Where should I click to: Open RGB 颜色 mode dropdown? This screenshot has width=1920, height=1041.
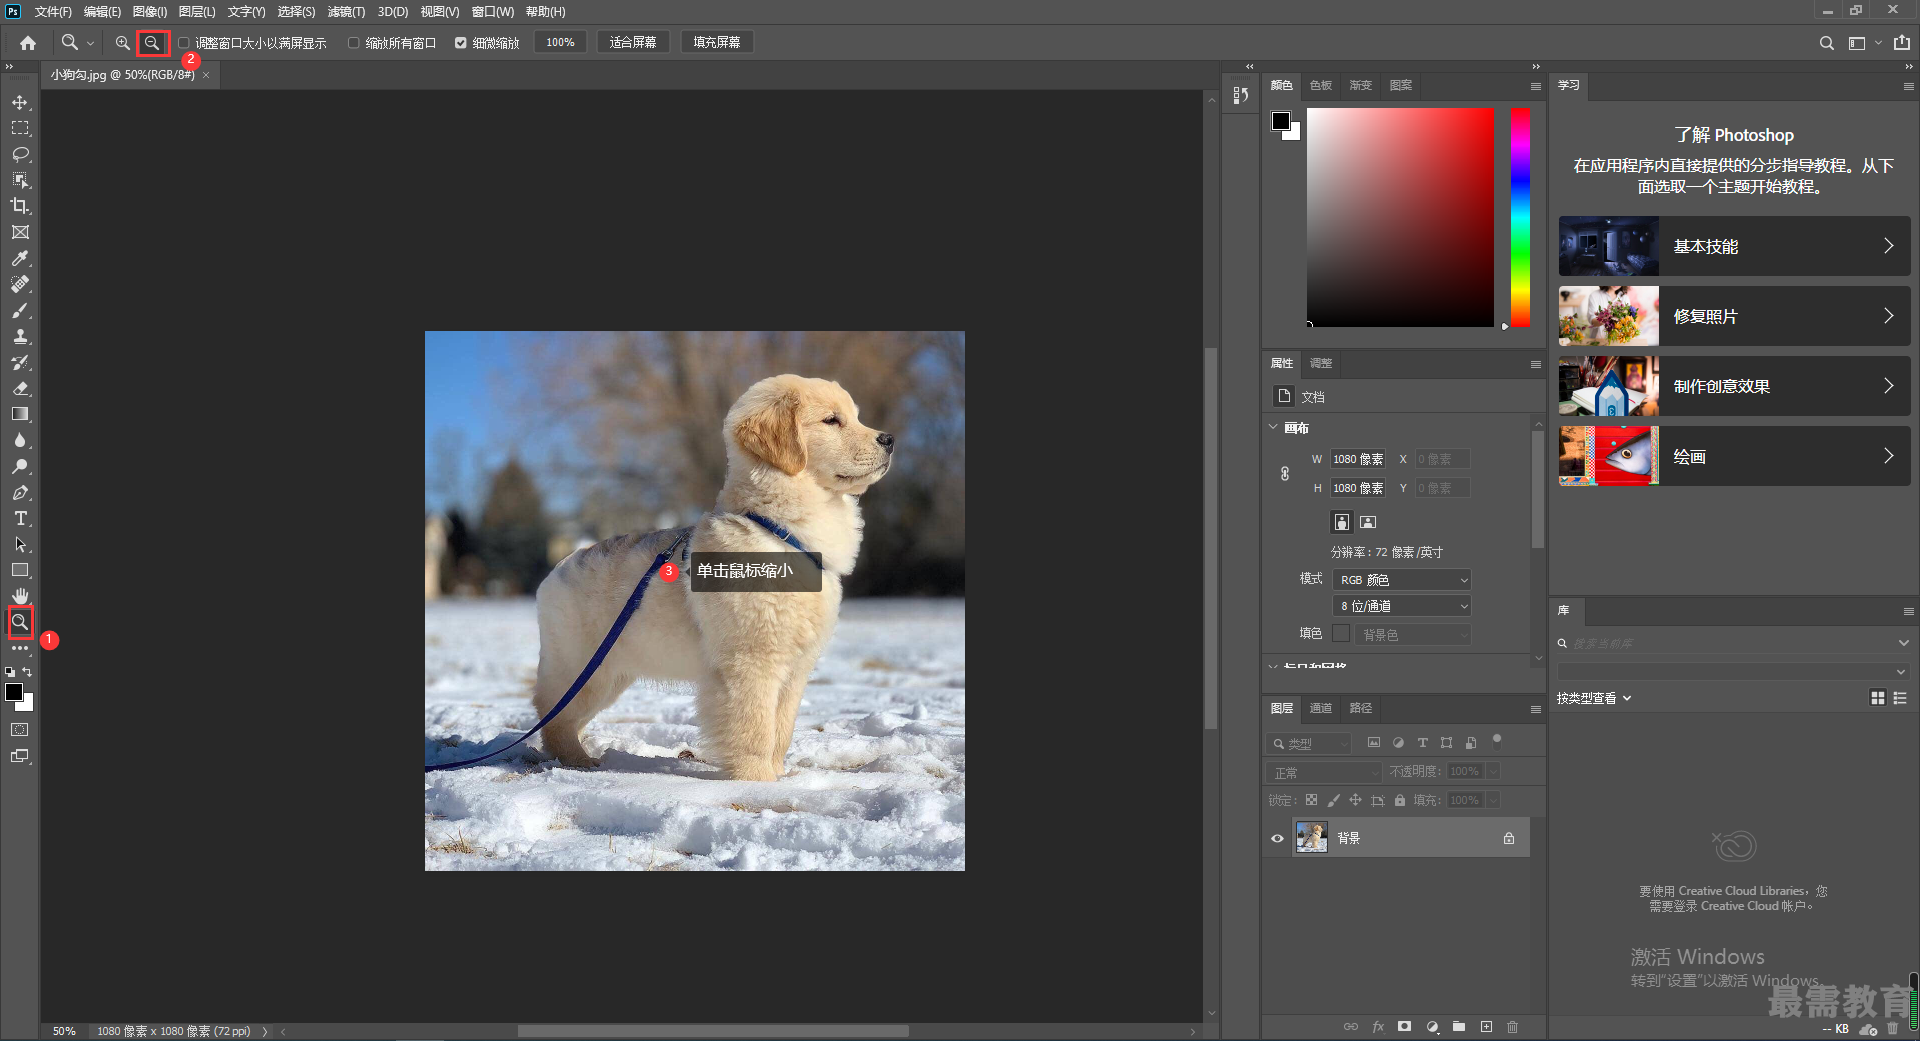(1401, 580)
